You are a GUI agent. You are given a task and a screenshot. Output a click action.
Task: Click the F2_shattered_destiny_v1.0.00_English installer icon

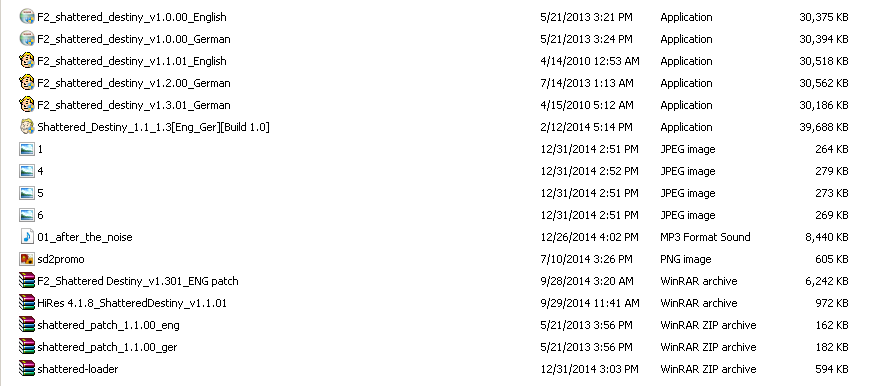[x=27, y=17]
